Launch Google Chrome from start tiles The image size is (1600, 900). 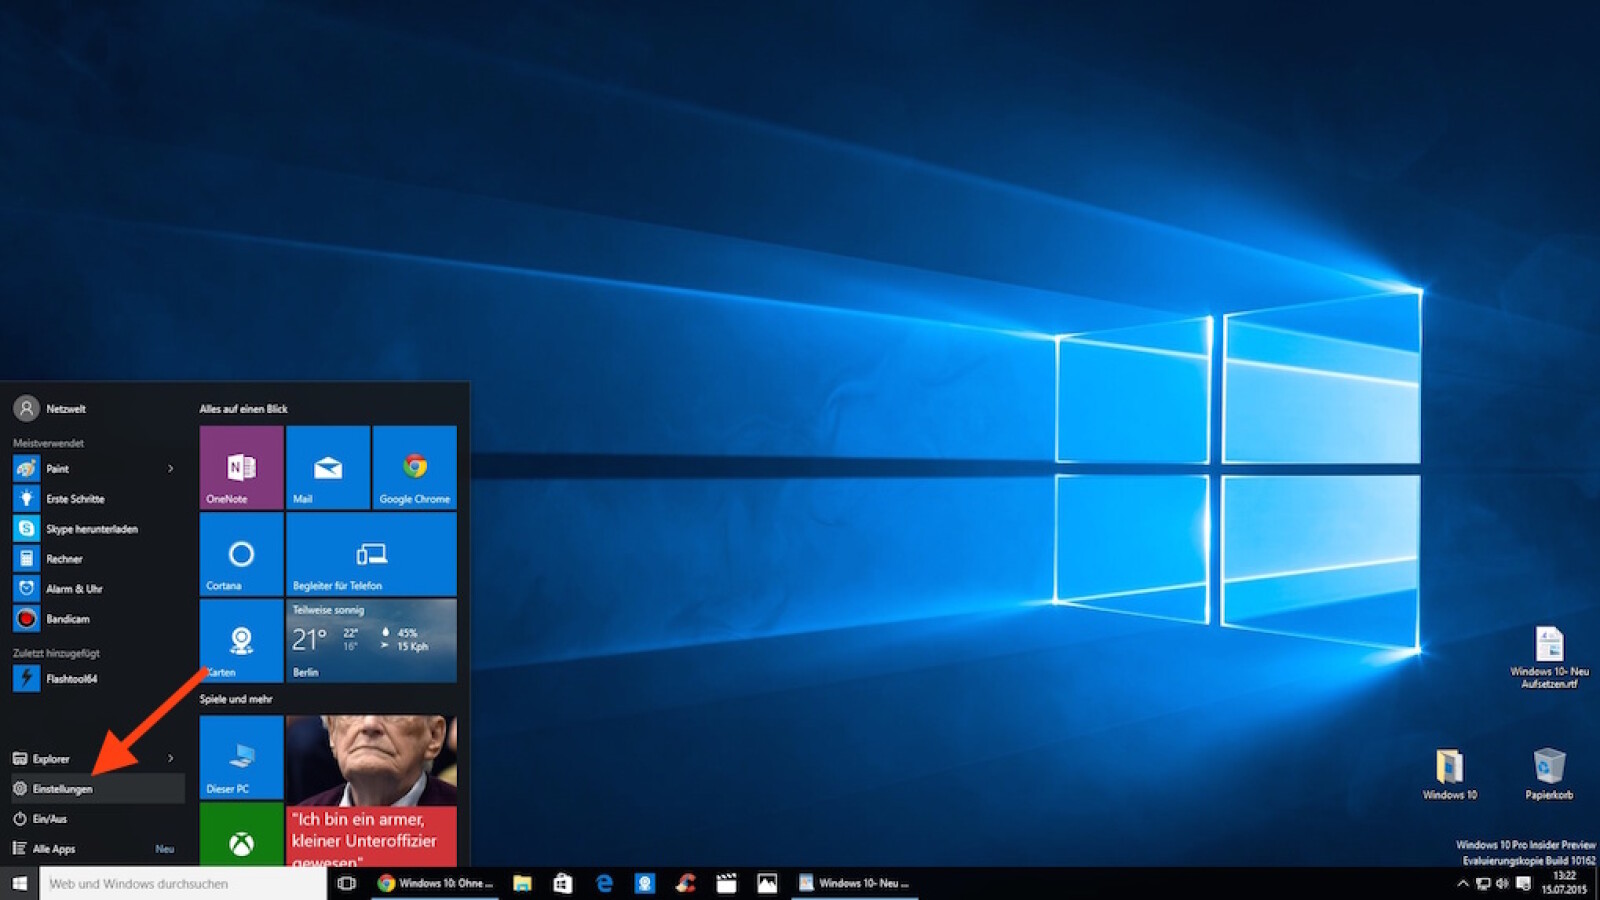pyautogui.click(x=414, y=467)
